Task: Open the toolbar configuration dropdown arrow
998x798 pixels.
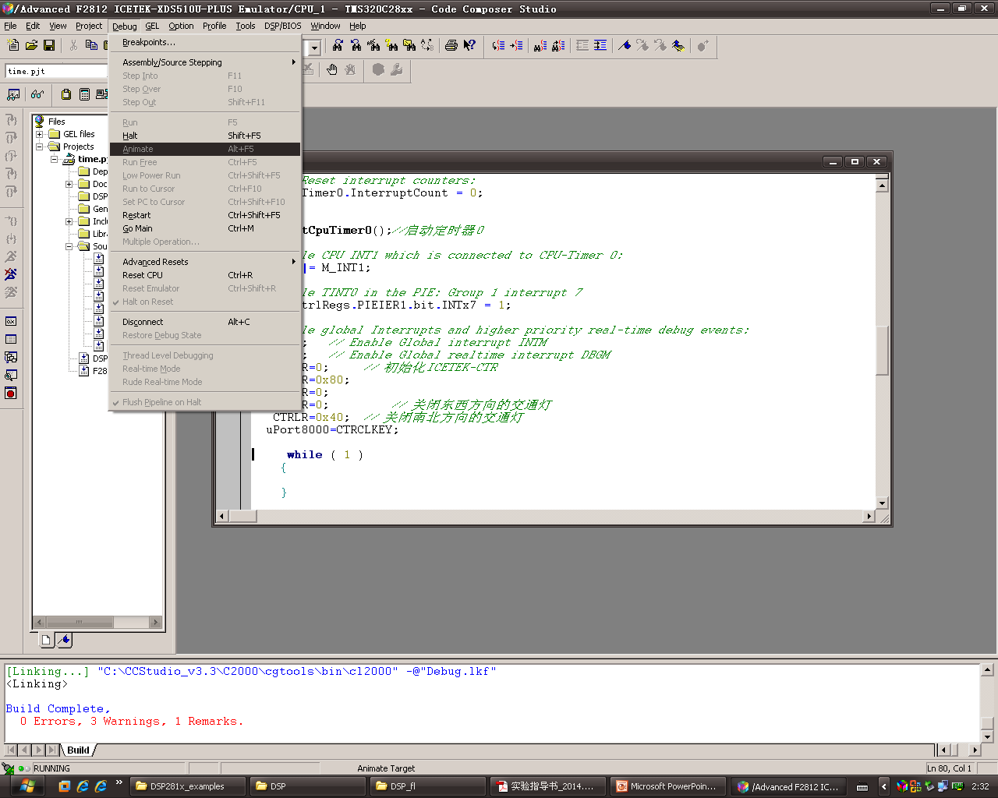Action: click(x=314, y=47)
